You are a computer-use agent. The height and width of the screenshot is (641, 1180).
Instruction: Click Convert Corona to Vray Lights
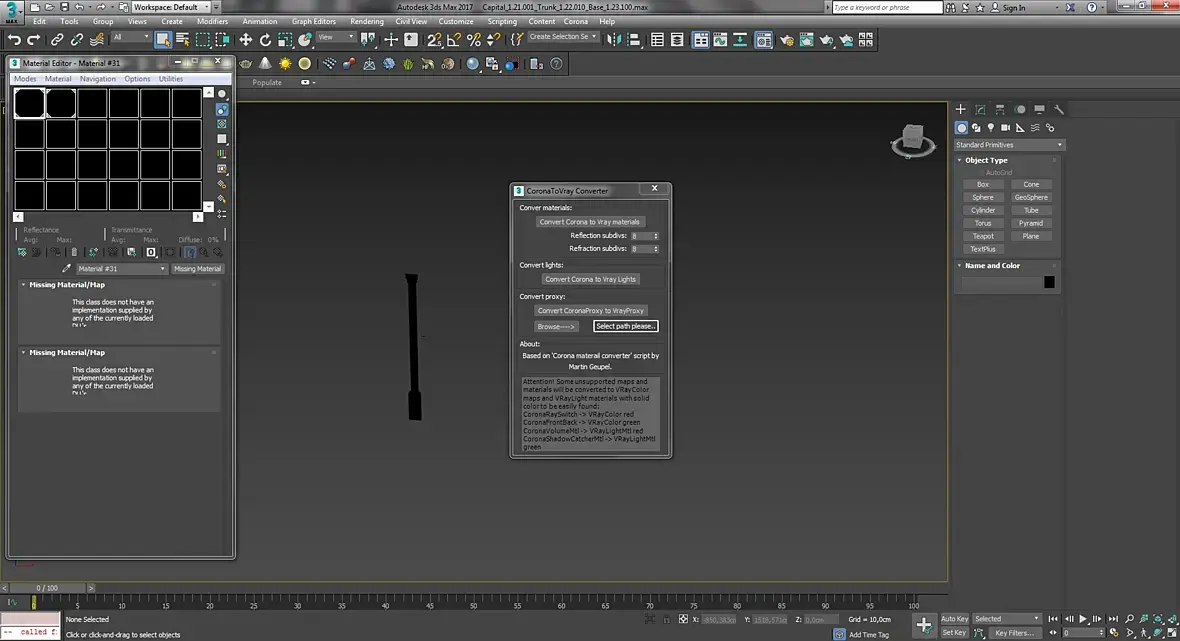coord(590,279)
